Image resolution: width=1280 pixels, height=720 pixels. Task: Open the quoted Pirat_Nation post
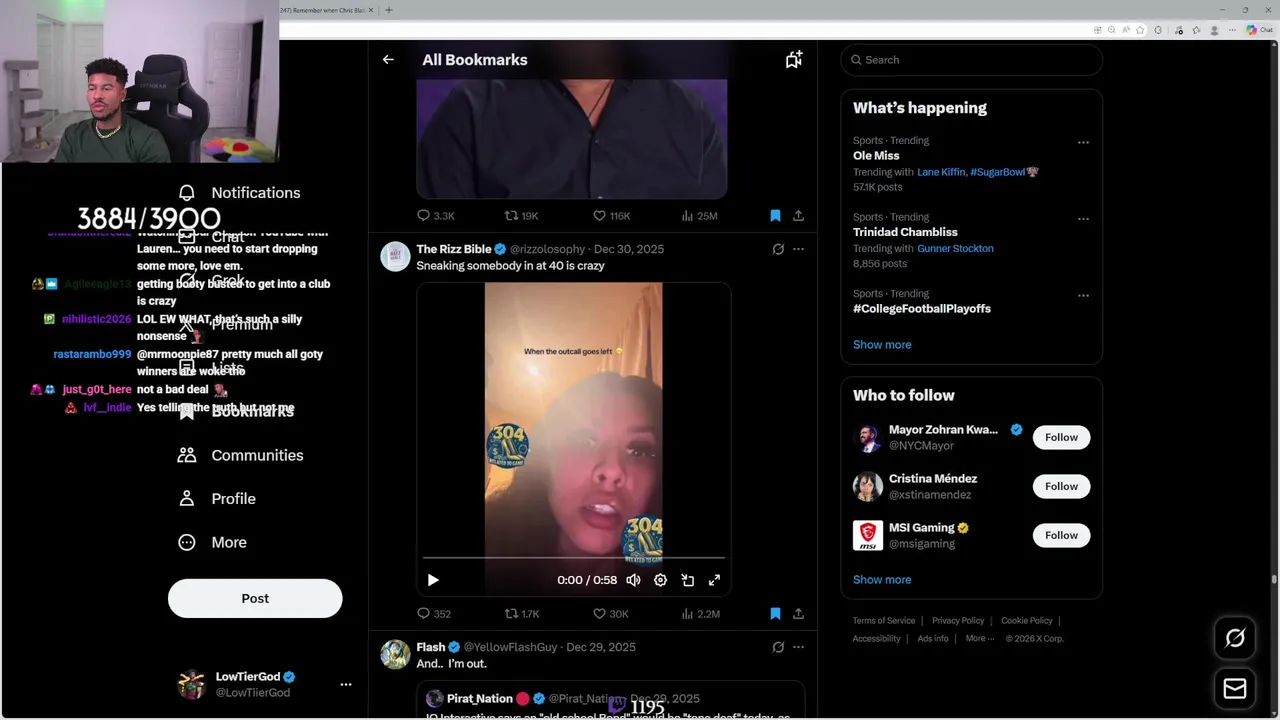[611, 700]
